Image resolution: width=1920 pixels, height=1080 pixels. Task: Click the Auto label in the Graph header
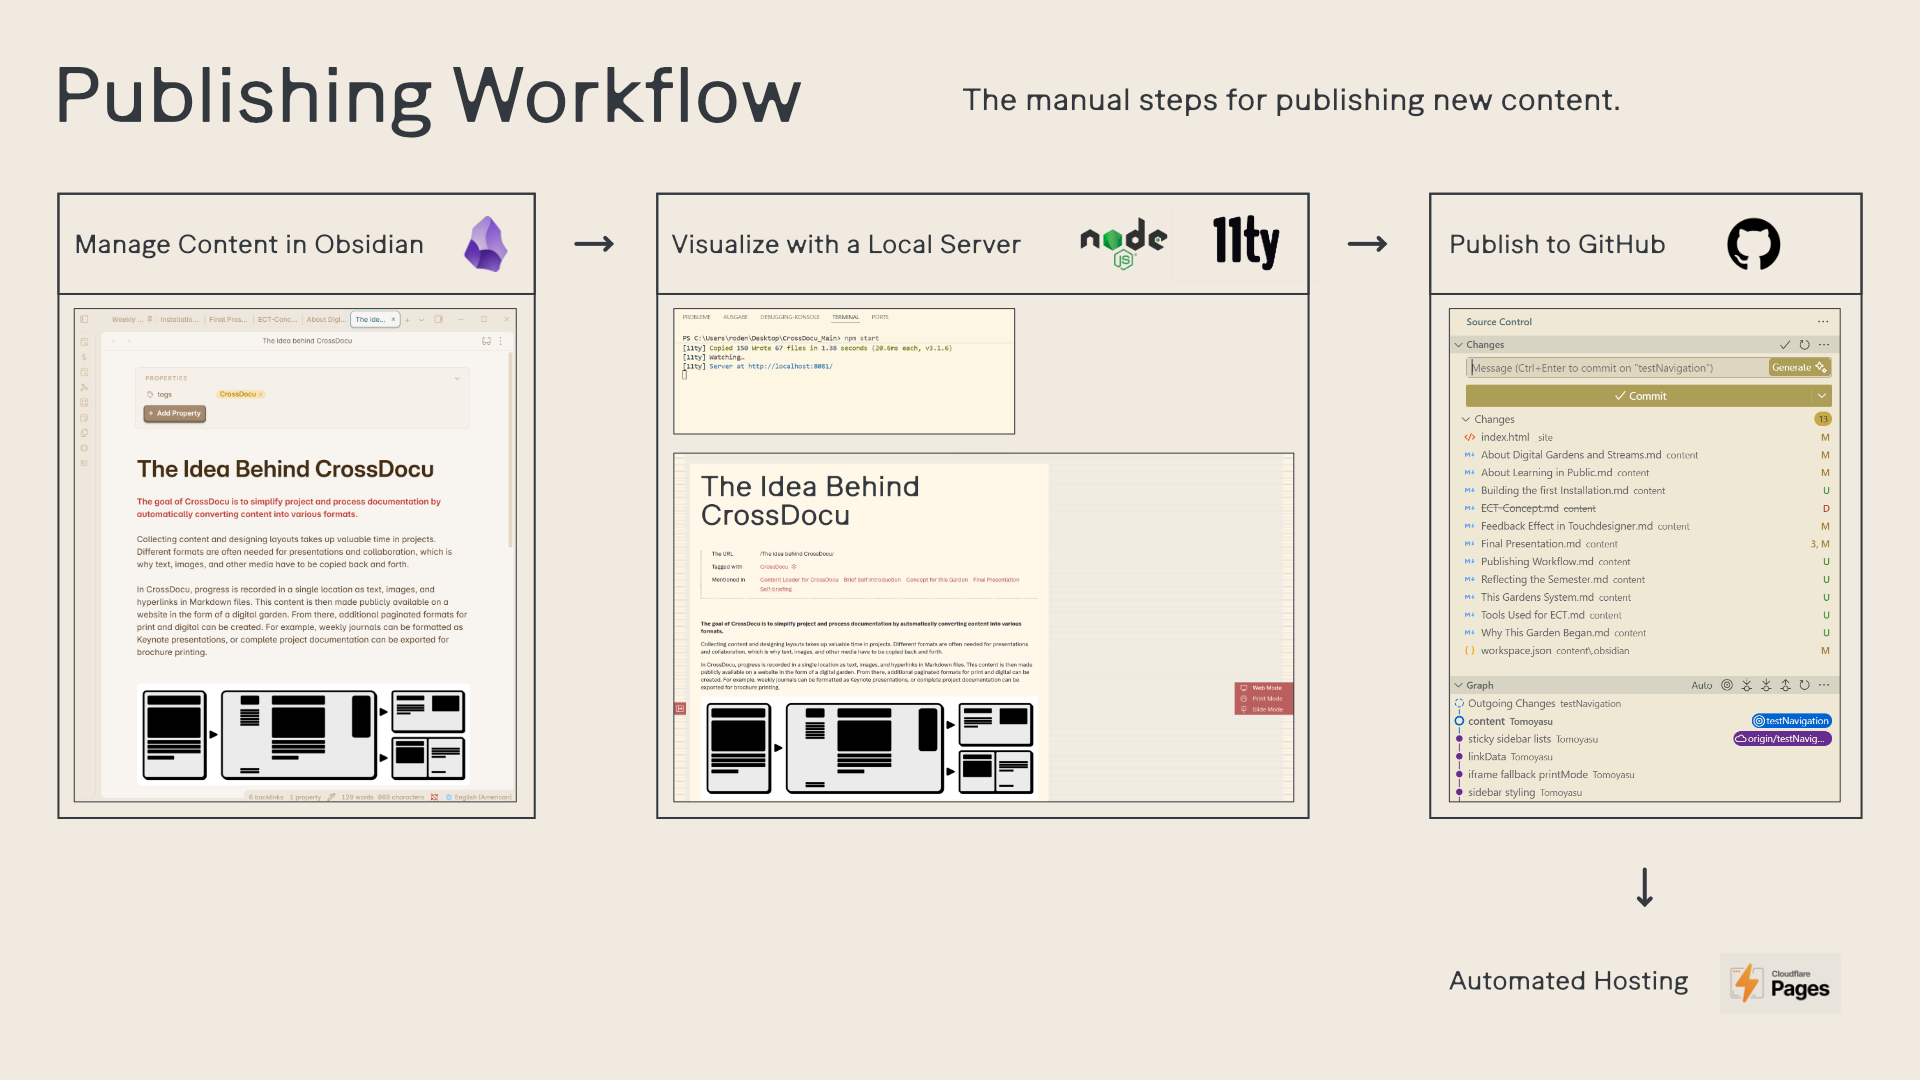tap(1702, 686)
